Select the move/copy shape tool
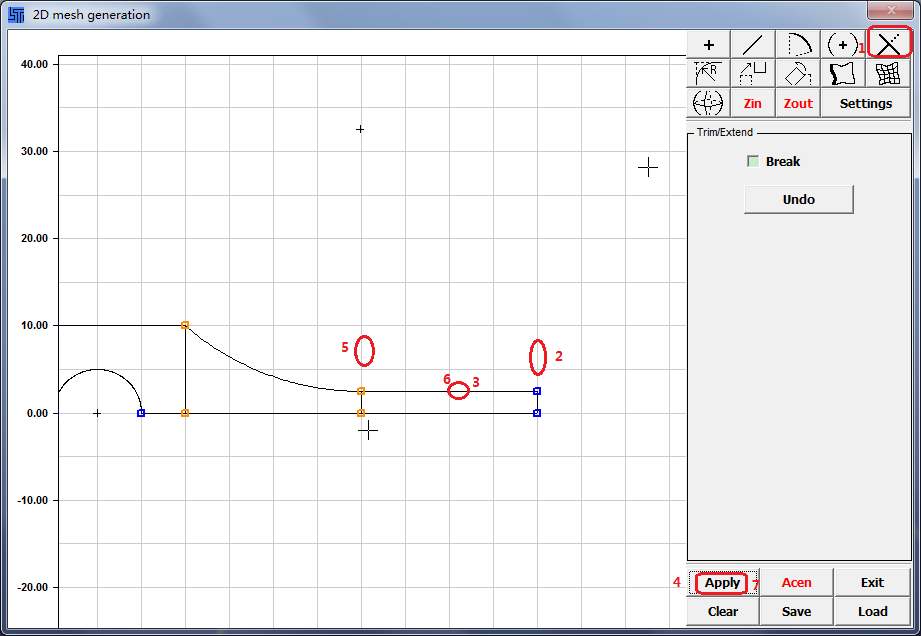 pyautogui.click(x=753, y=73)
